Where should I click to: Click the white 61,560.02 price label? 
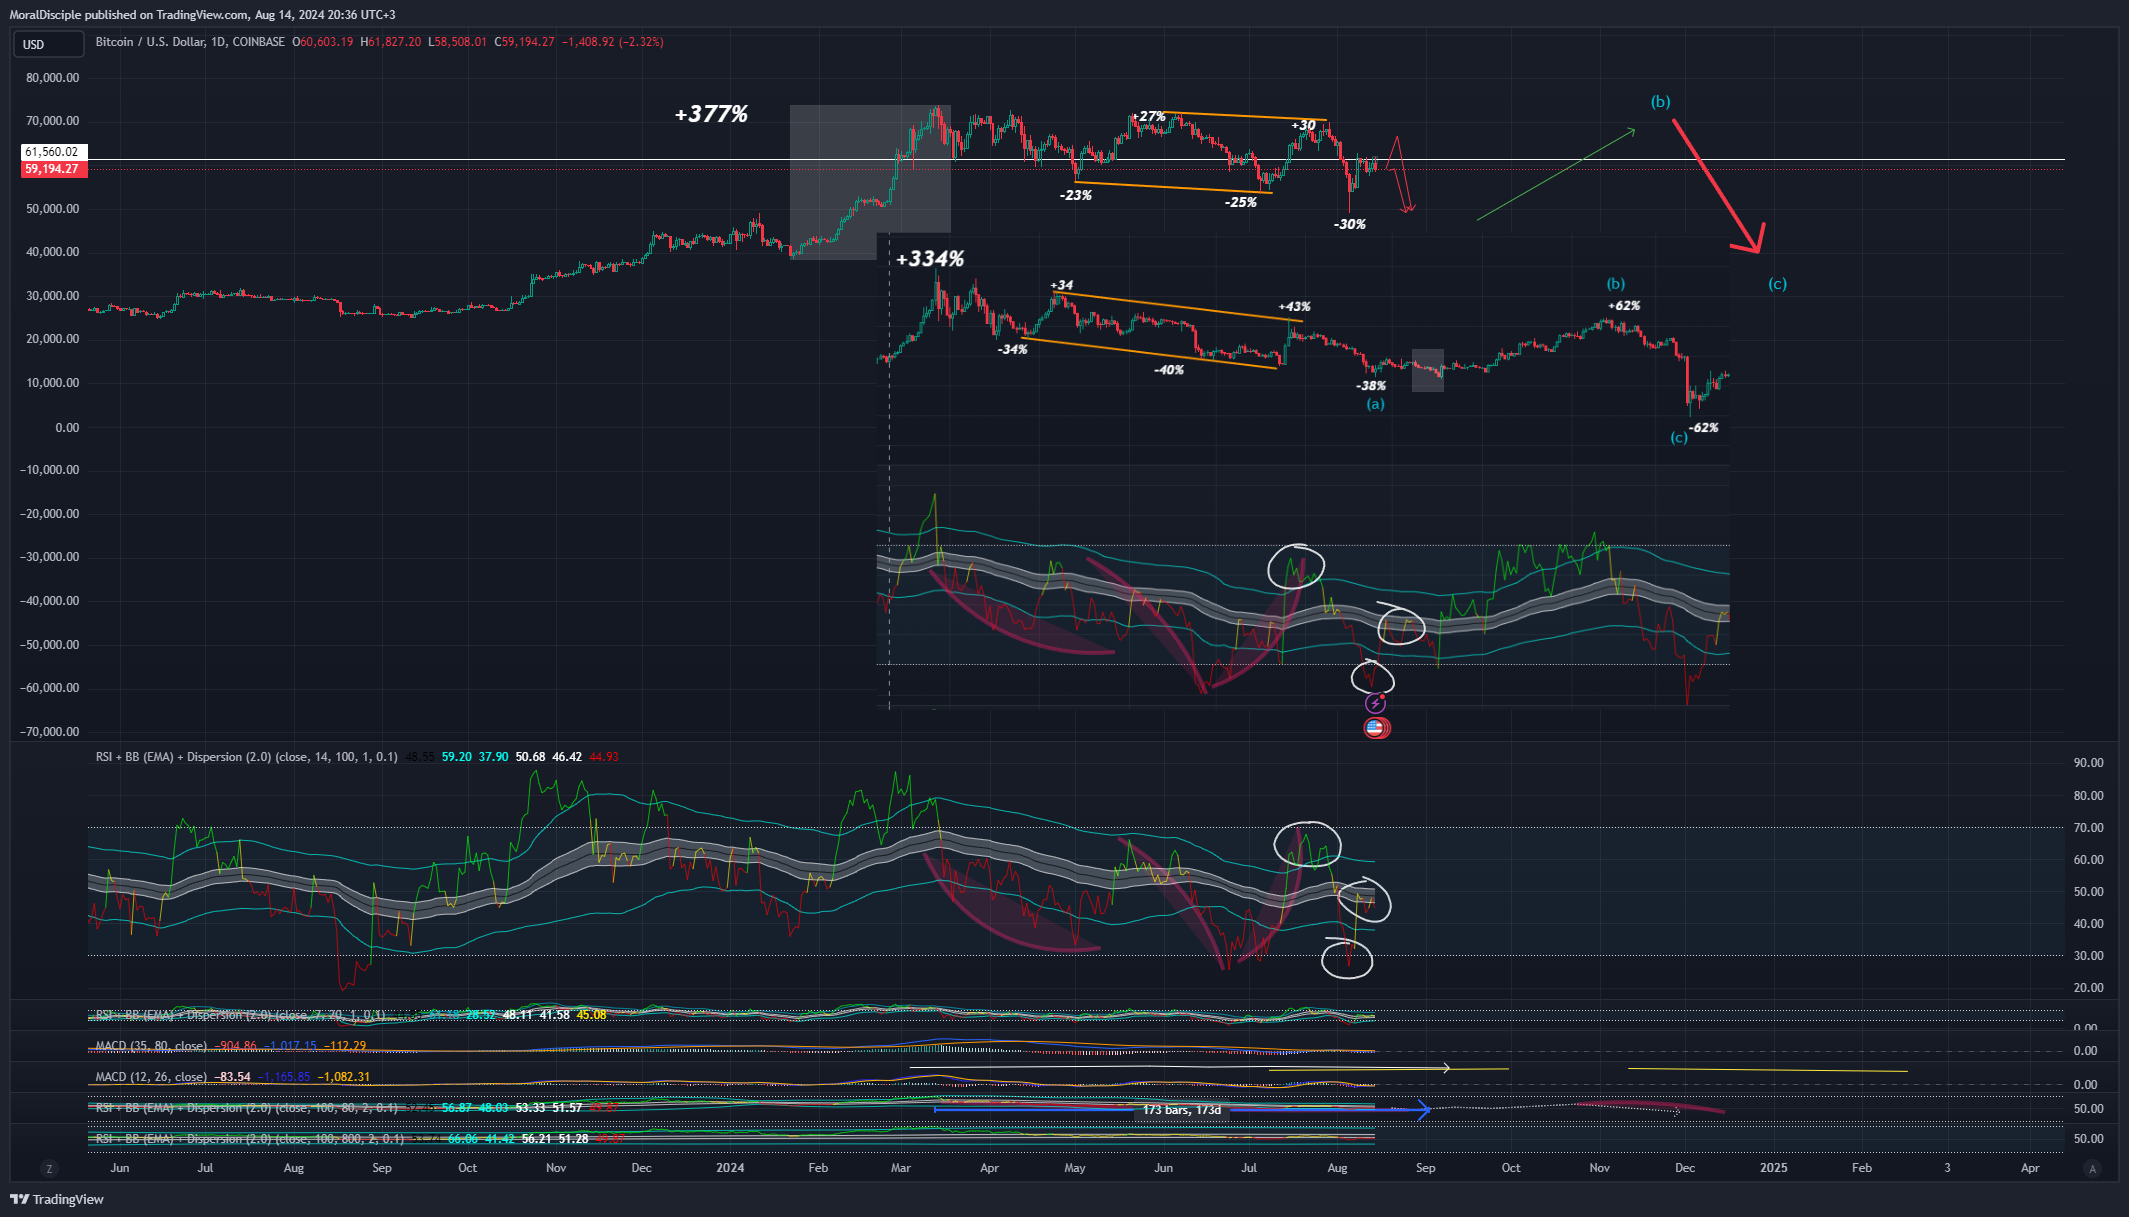click(x=52, y=152)
